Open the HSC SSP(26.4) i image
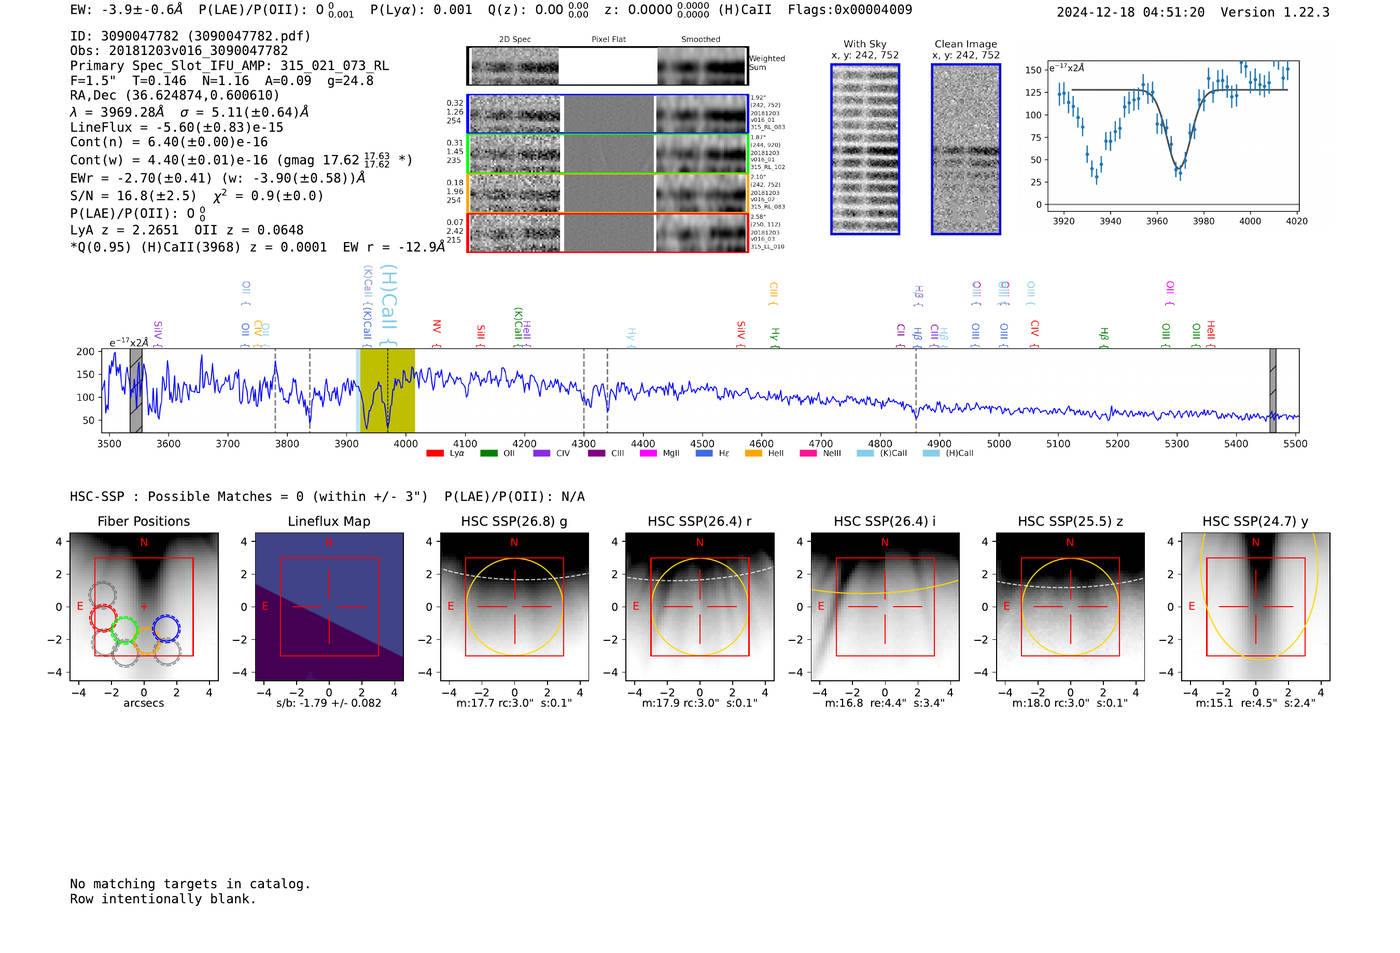 pyautogui.click(x=884, y=606)
